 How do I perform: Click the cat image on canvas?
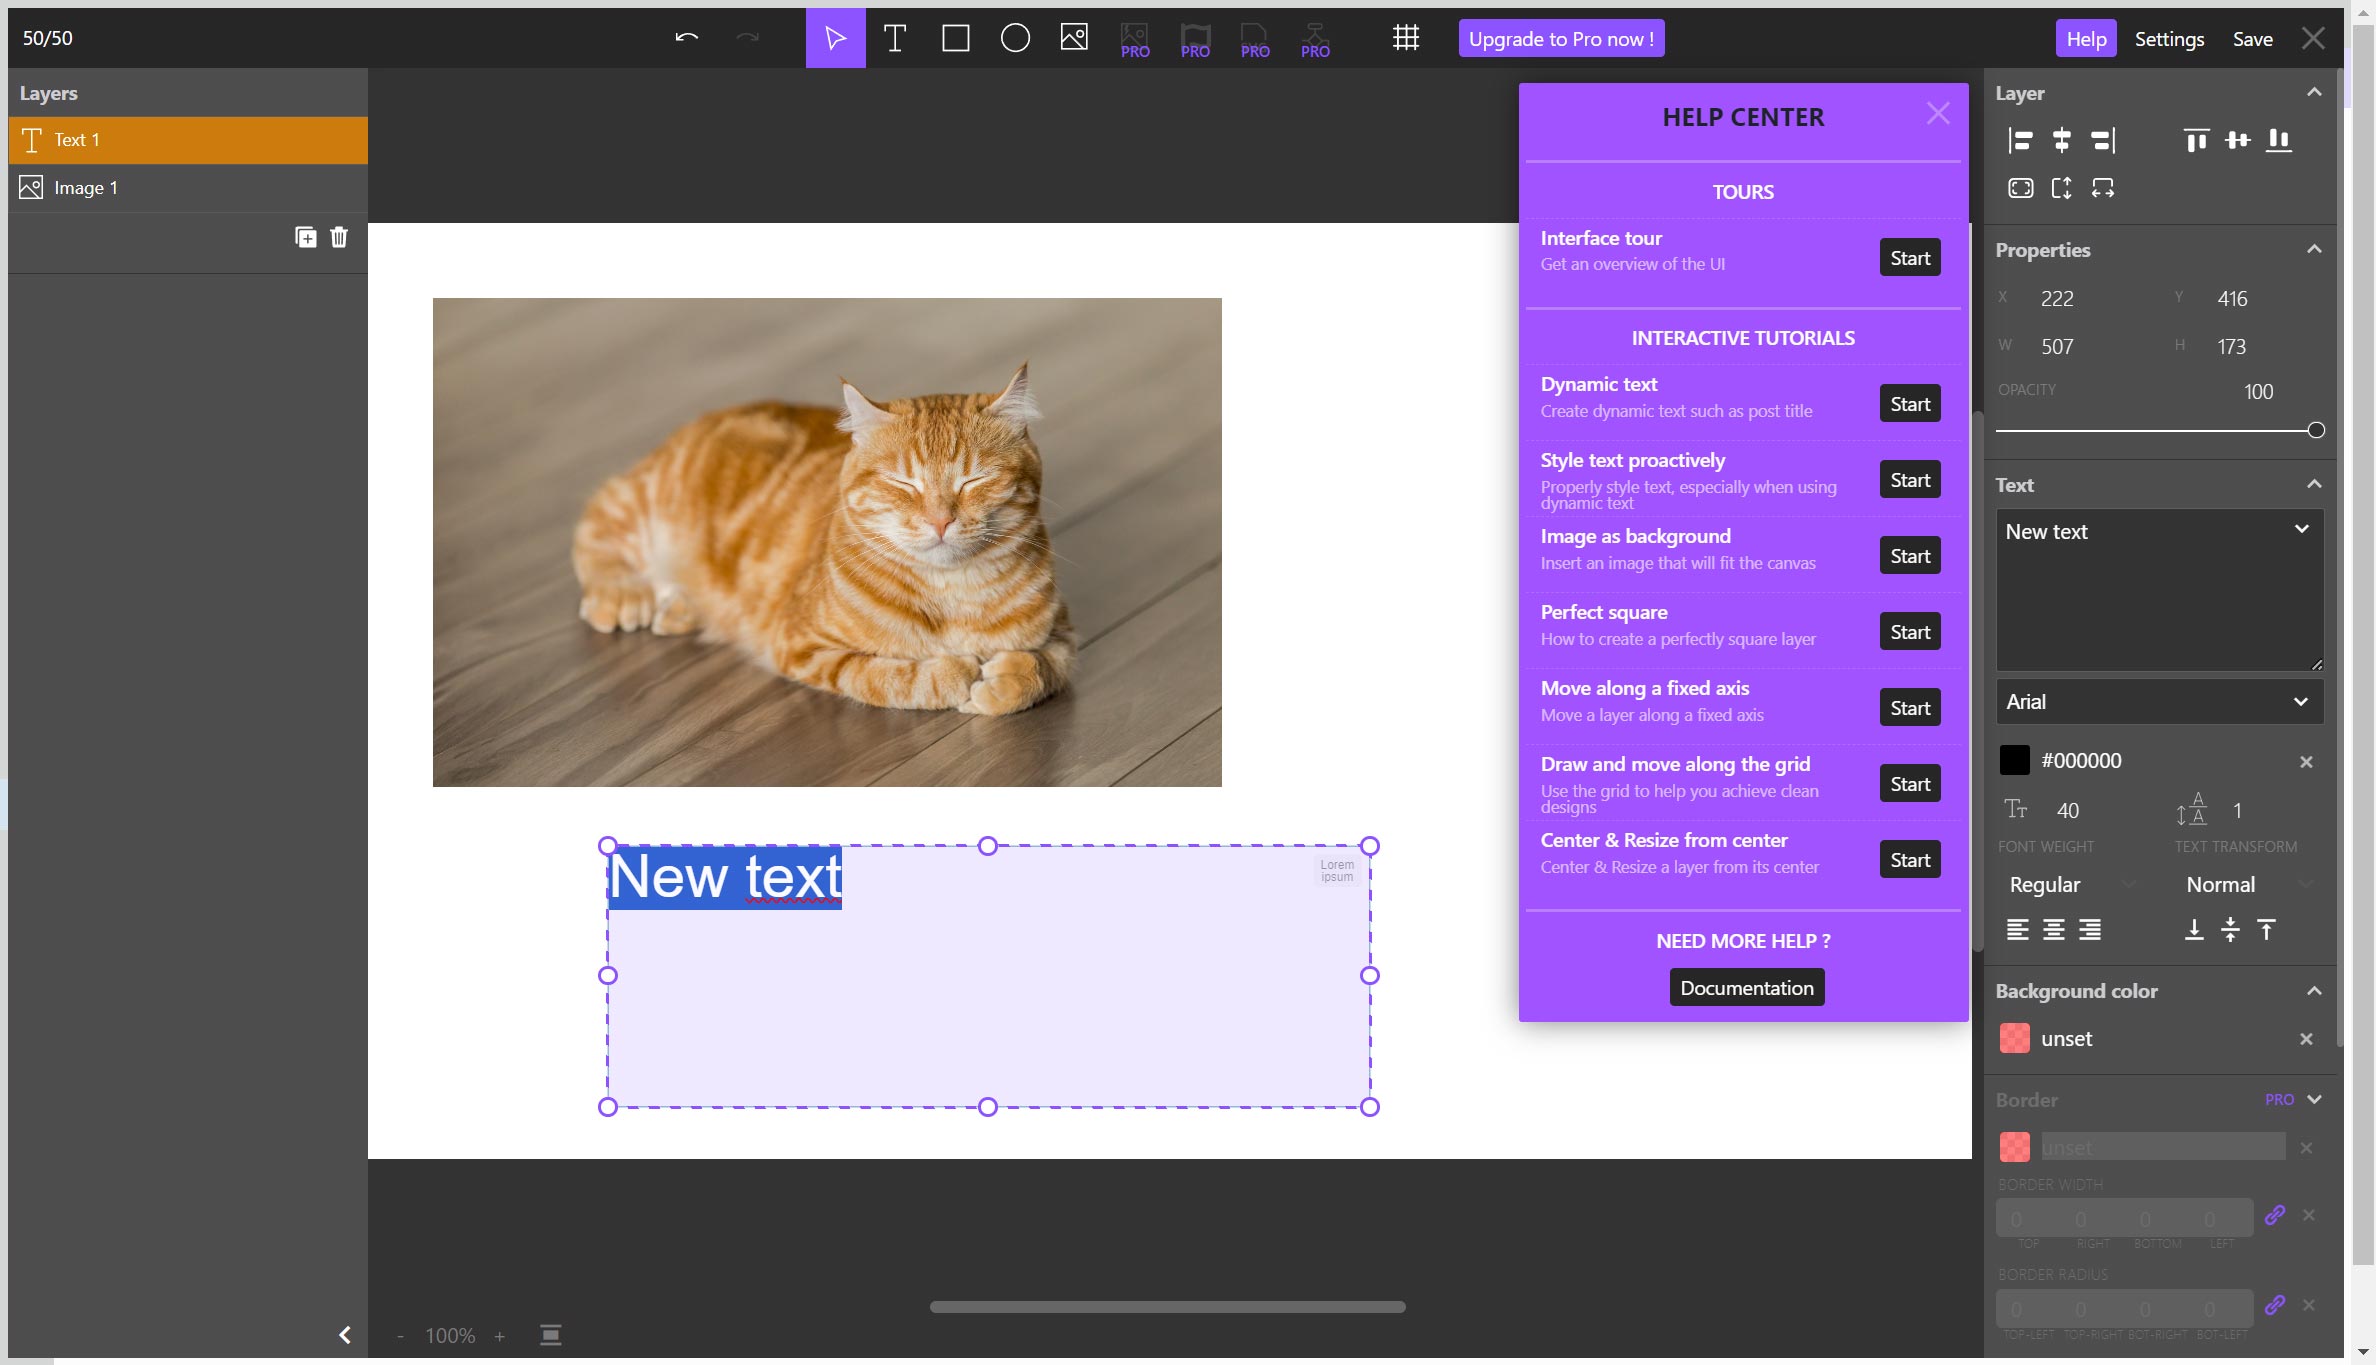click(827, 542)
